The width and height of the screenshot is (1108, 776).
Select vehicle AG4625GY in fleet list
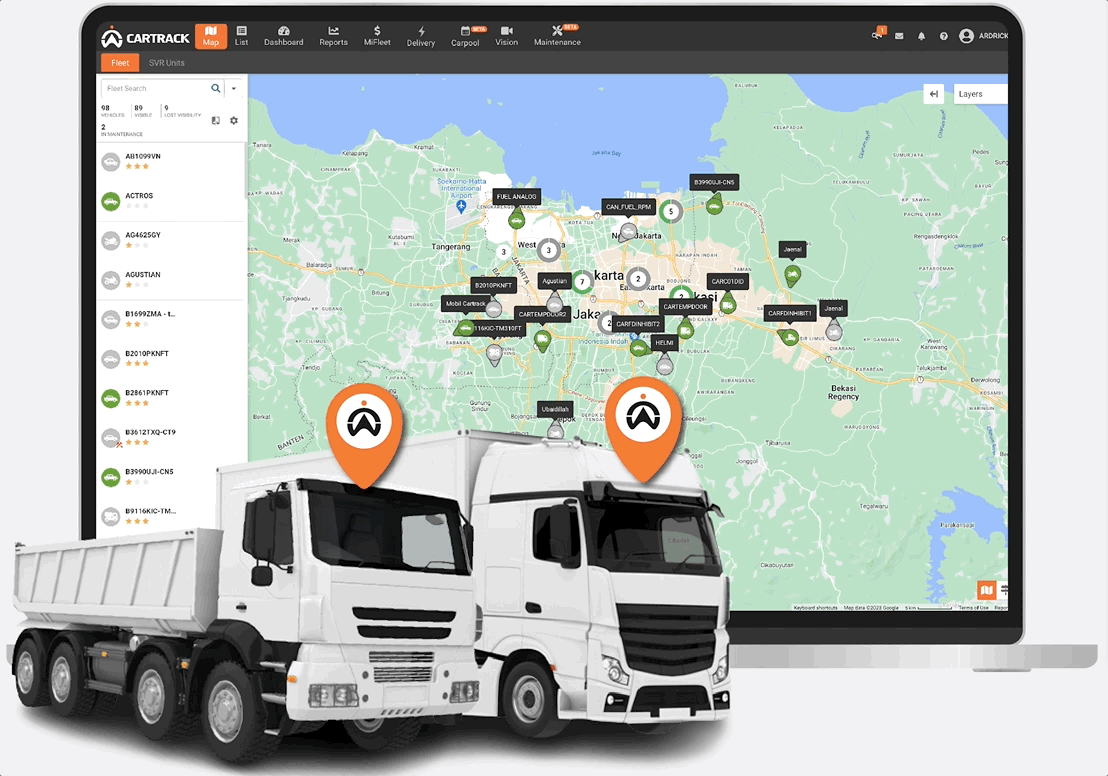coord(172,241)
